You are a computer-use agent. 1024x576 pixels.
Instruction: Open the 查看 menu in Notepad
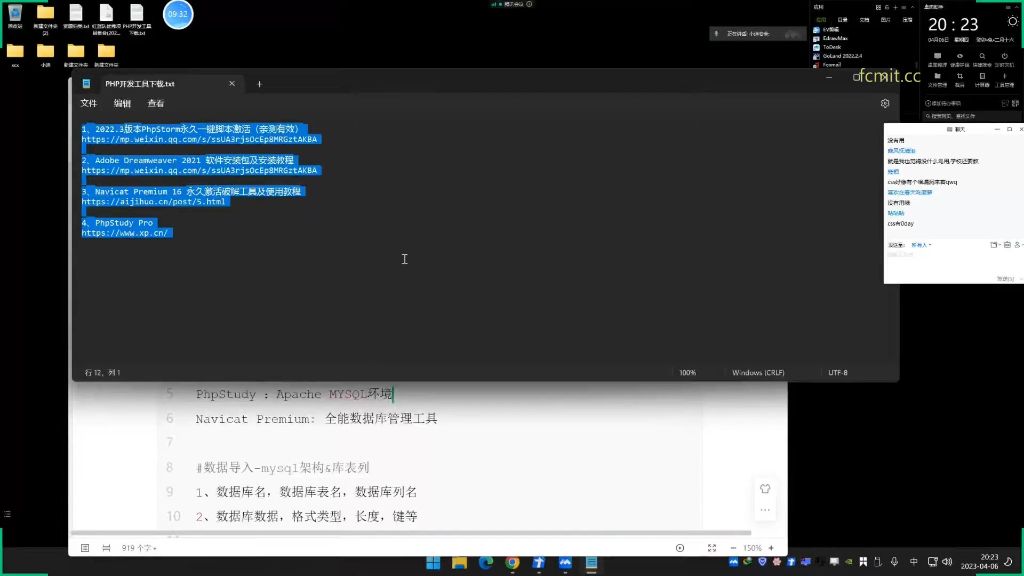tap(155, 103)
